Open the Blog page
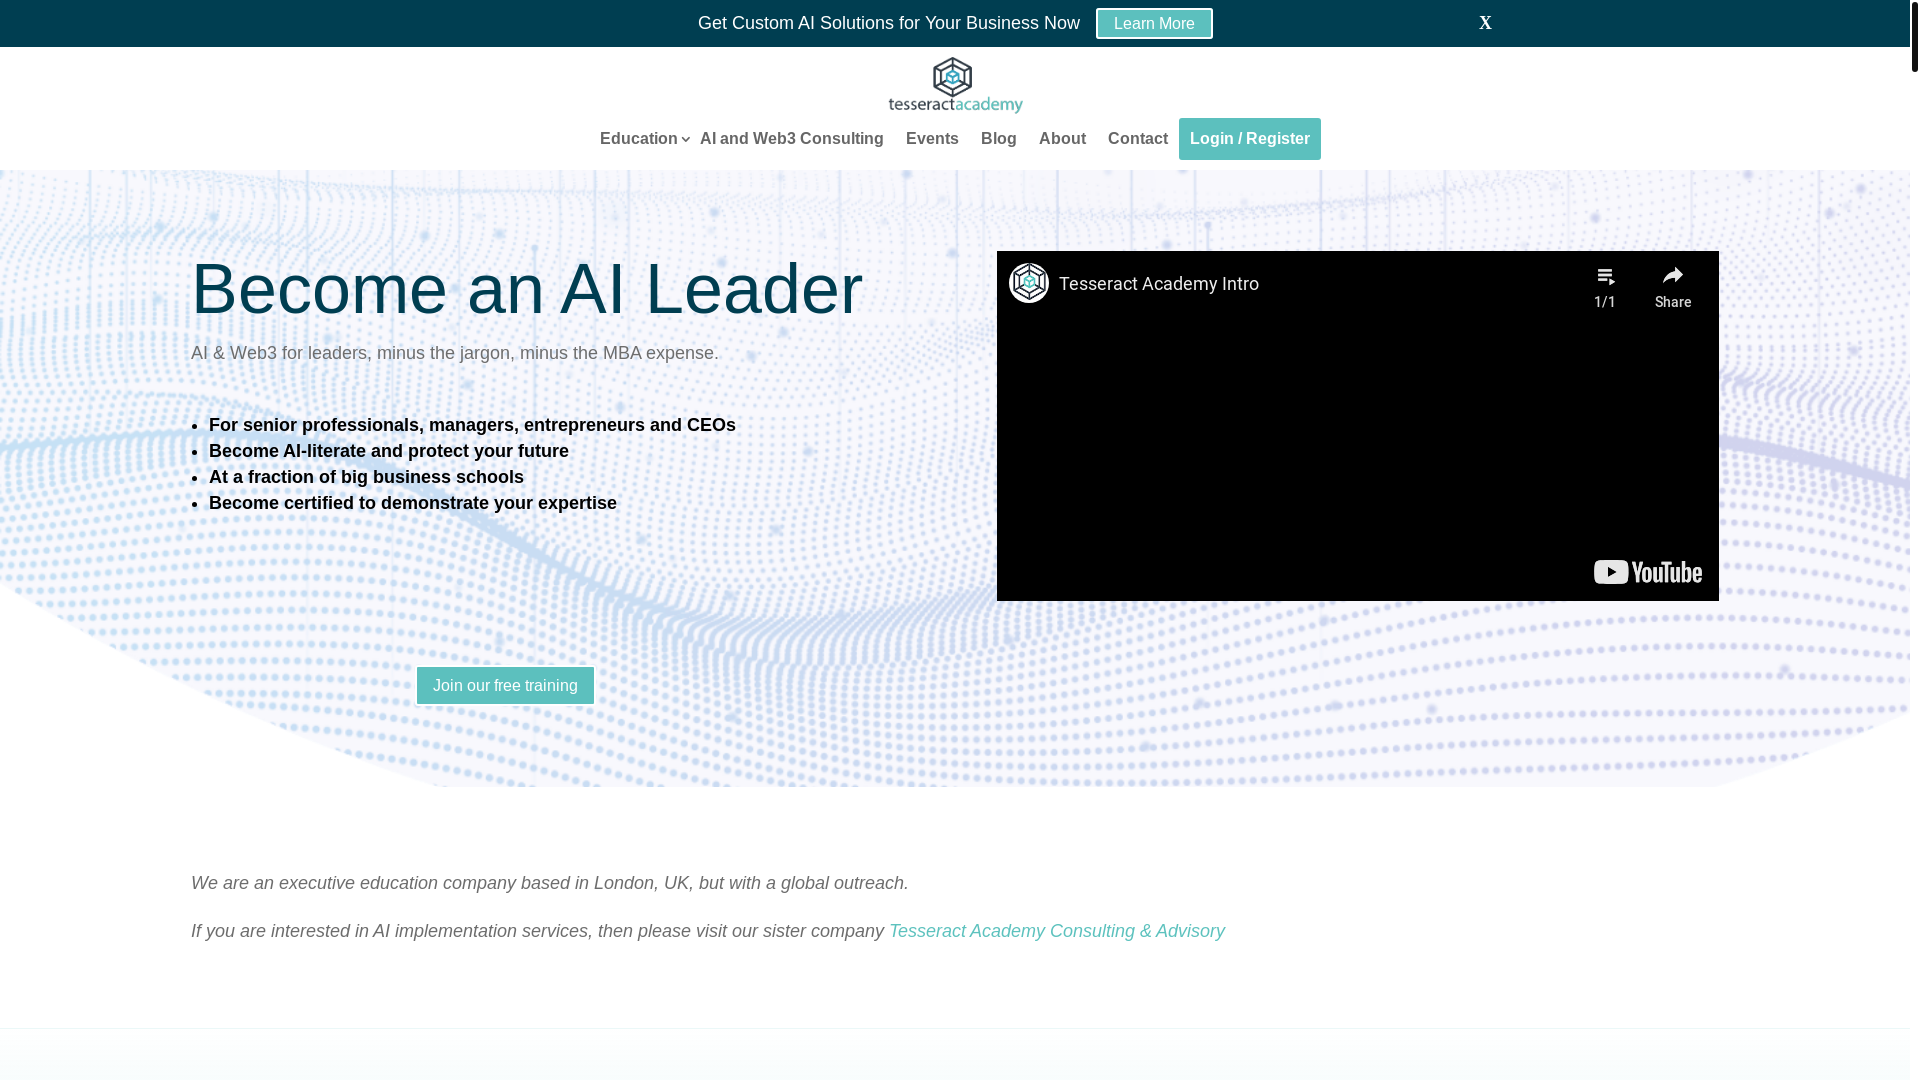 tap(998, 139)
